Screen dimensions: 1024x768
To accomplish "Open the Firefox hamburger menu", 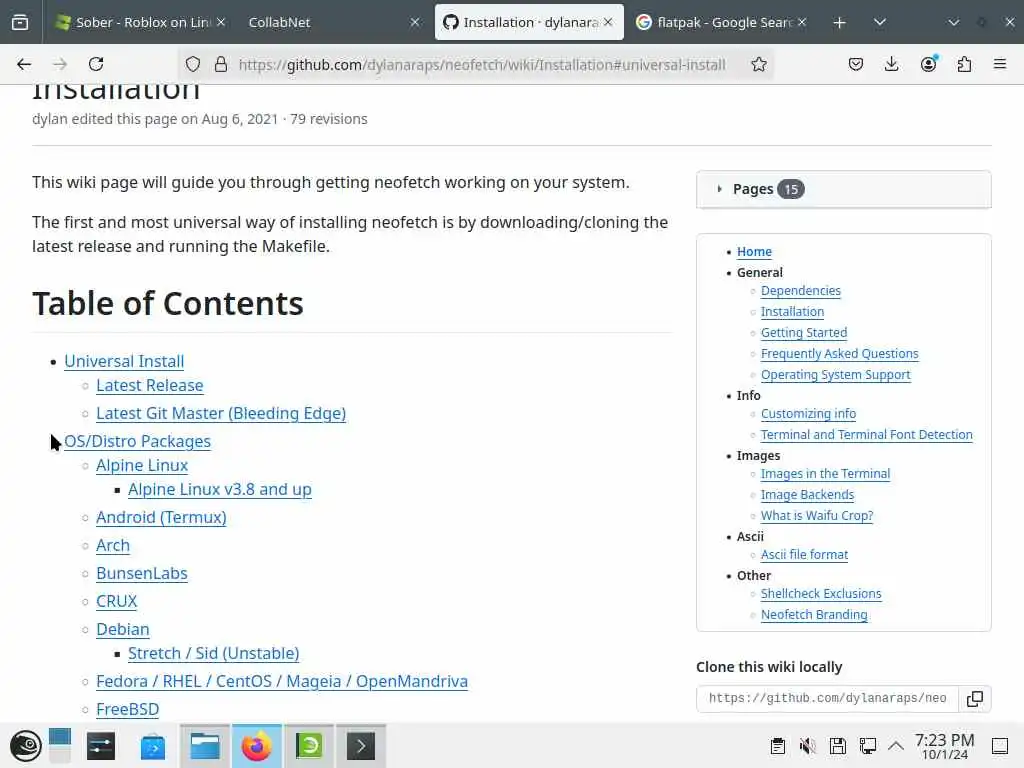I will [x=1000, y=64].
